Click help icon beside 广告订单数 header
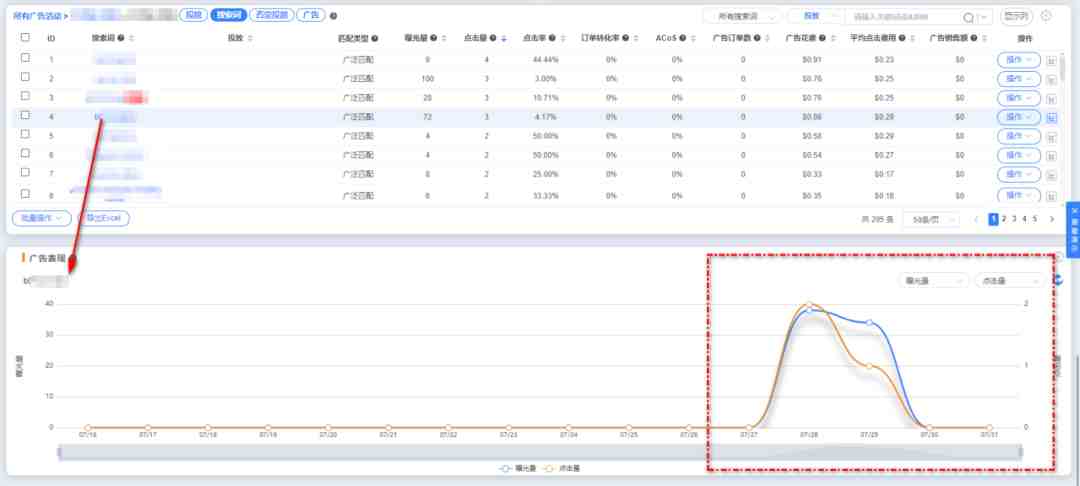 click(756, 39)
